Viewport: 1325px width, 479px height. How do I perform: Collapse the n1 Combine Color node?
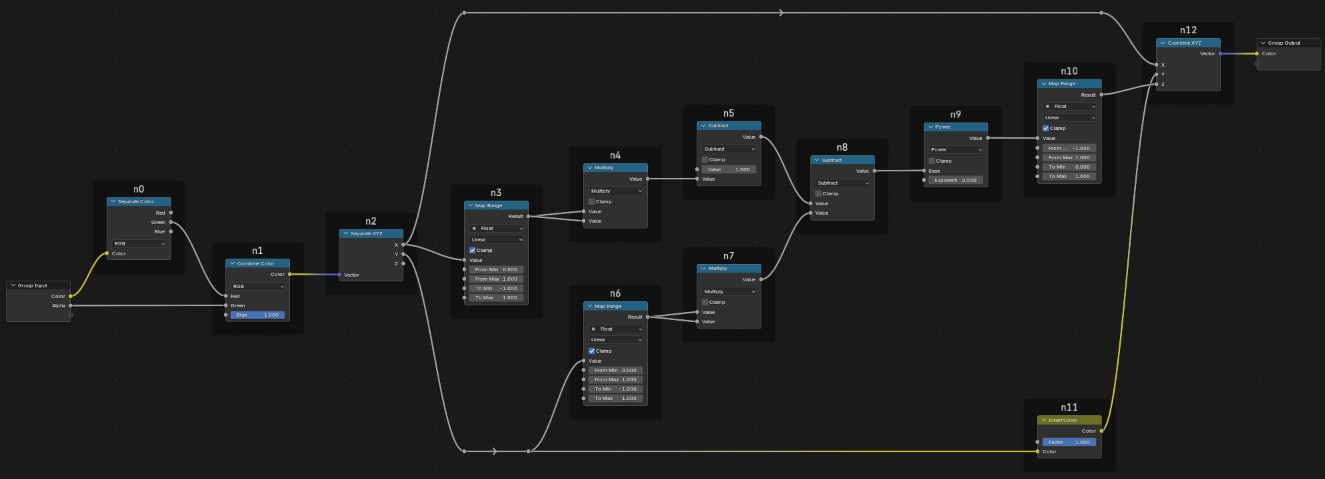point(232,263)
